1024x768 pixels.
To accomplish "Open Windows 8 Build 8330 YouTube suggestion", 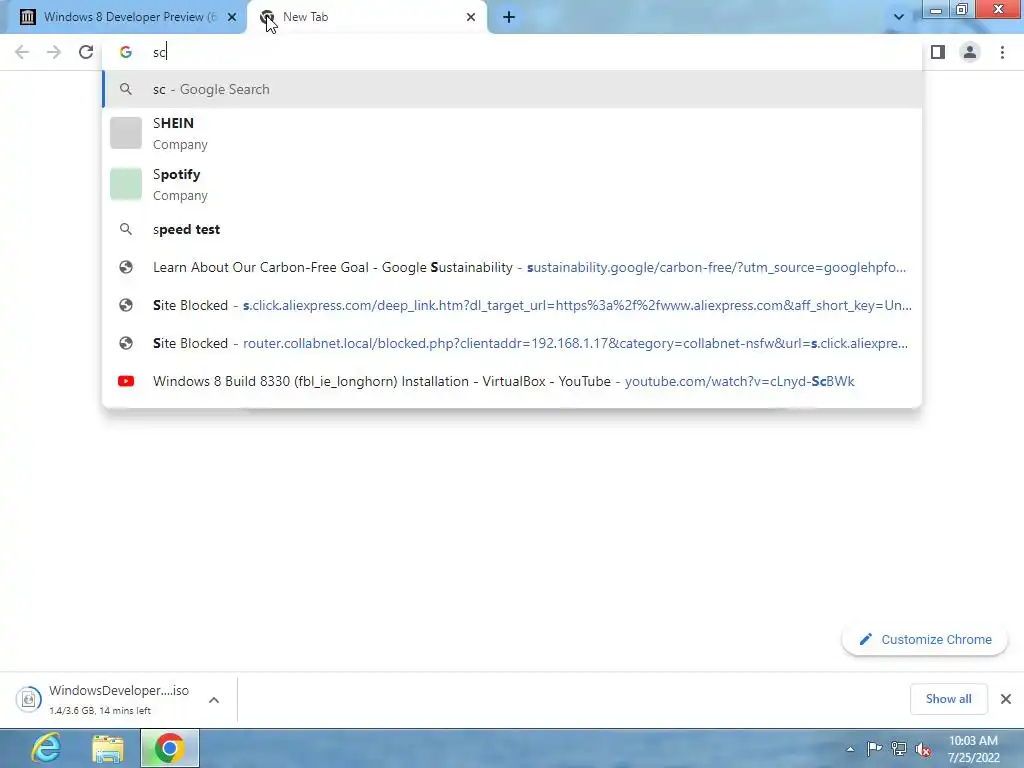I will [x=512, y=381].
